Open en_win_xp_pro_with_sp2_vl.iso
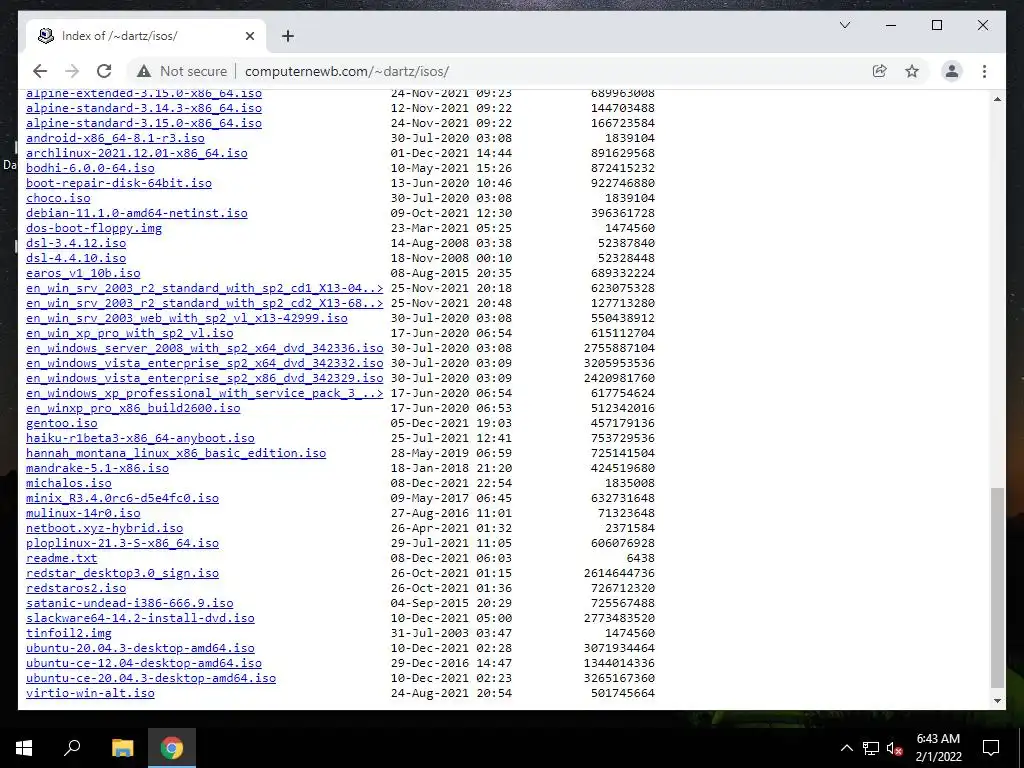Screen dimensions: 1024x768 coord(129,334)
